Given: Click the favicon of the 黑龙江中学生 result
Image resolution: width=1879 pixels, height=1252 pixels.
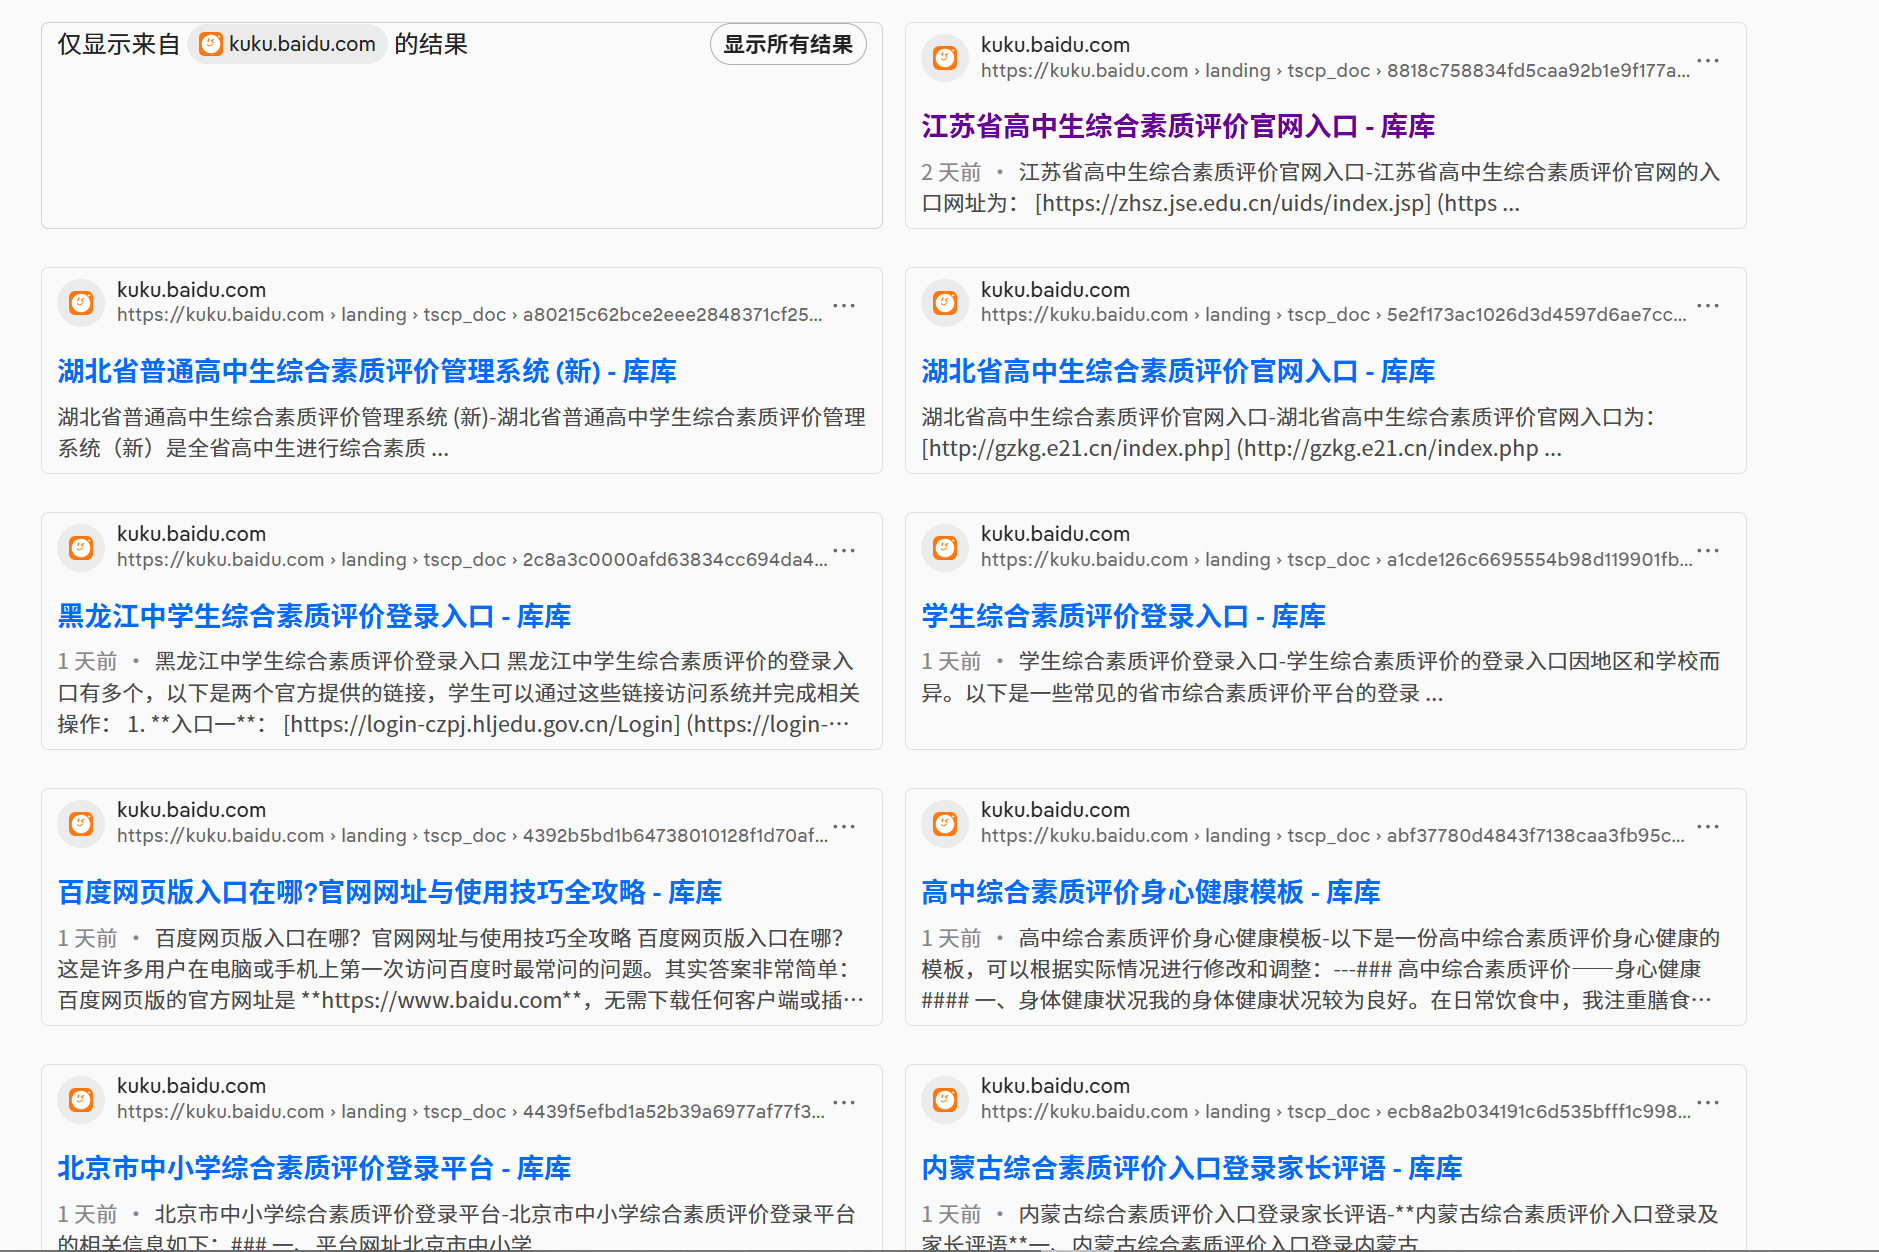Looking at the screenshot, I should coord(81,548).
